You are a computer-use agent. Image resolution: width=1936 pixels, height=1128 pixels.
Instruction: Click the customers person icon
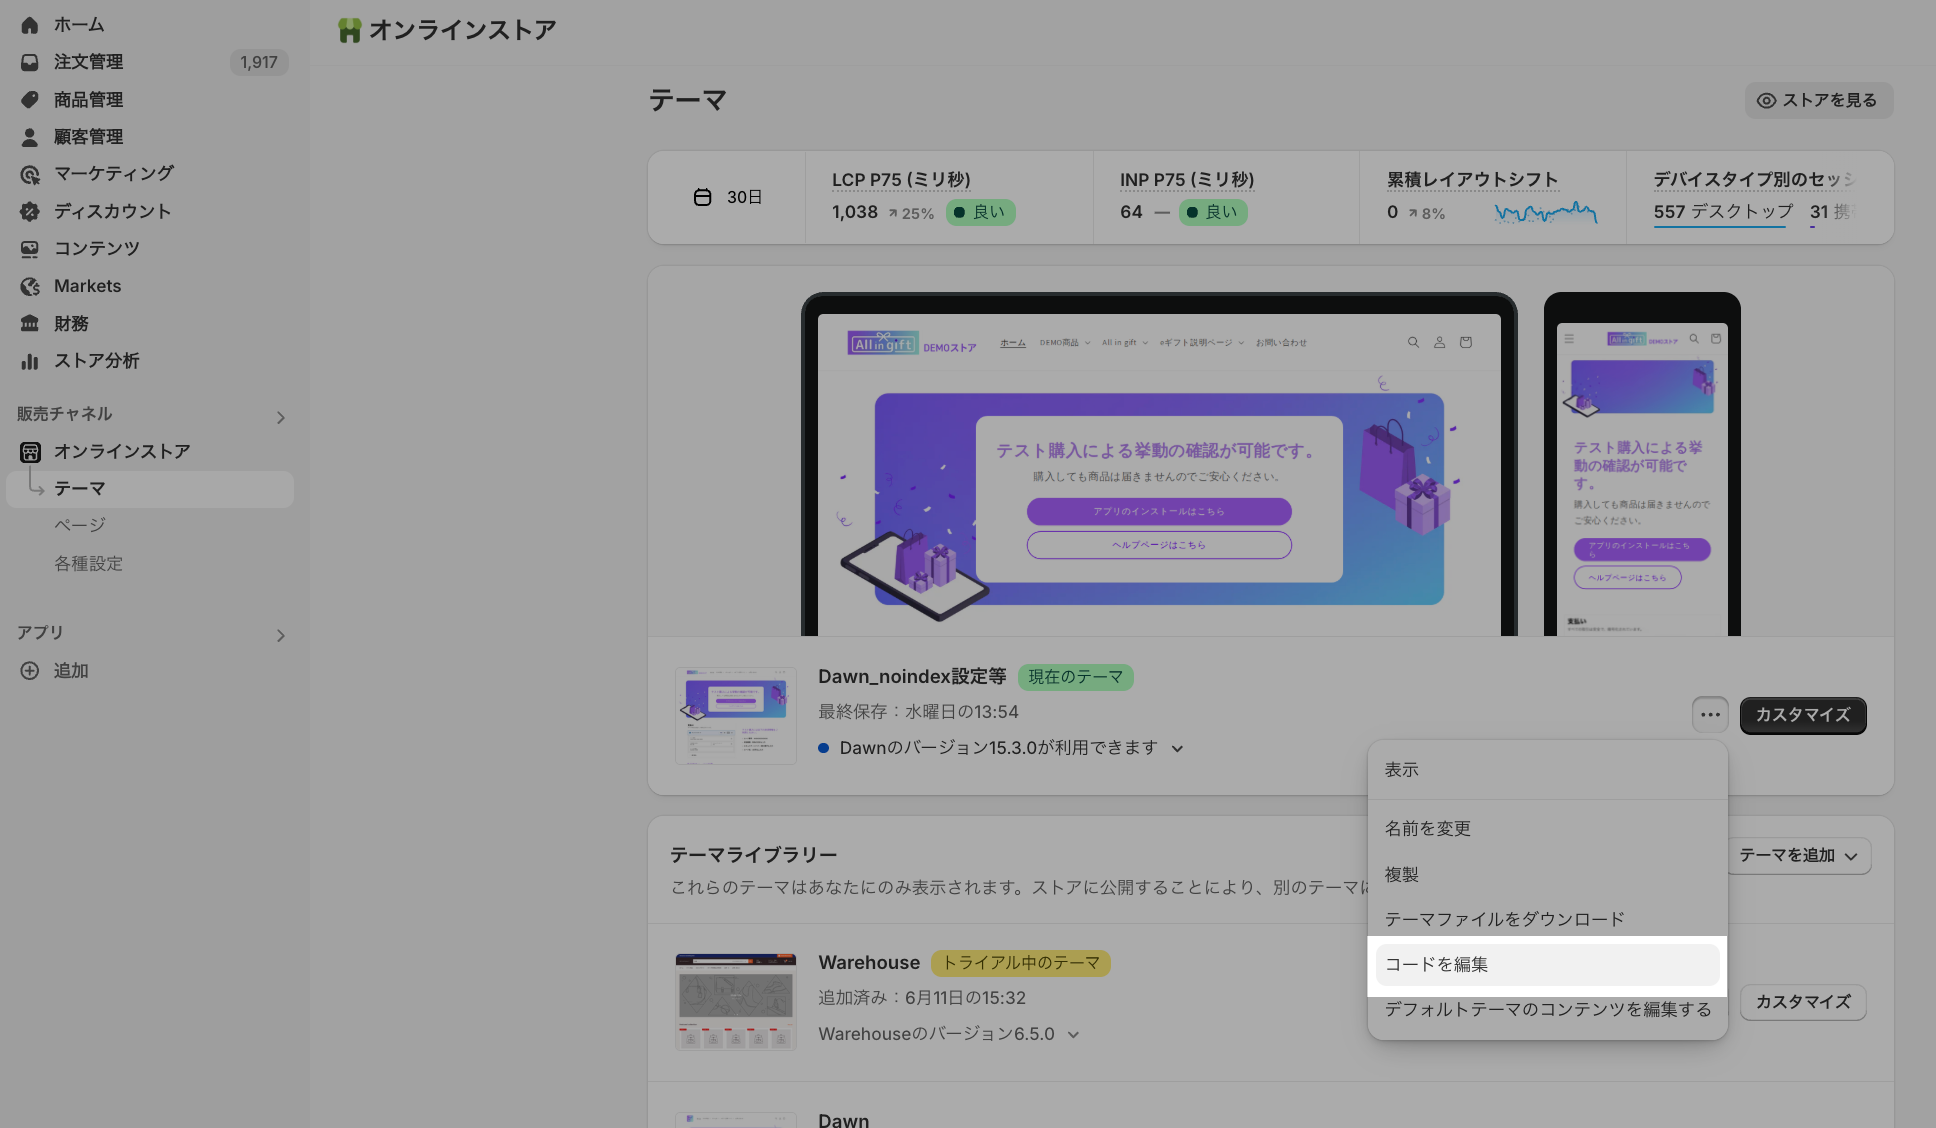30,137
